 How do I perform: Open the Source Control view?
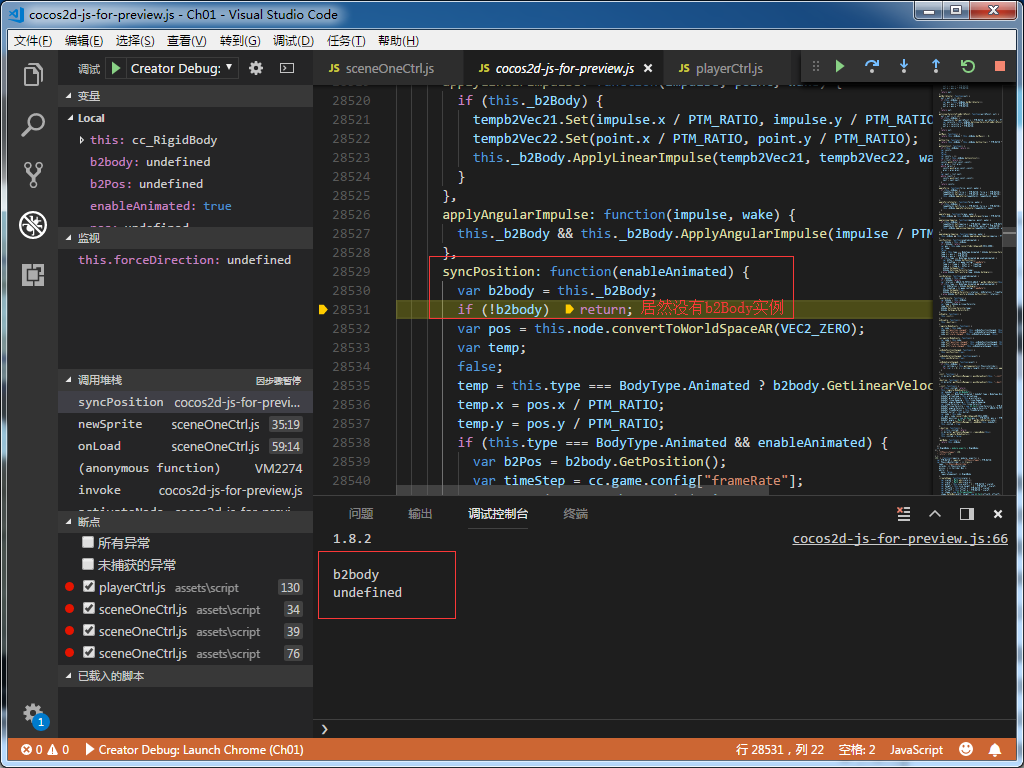33,174
